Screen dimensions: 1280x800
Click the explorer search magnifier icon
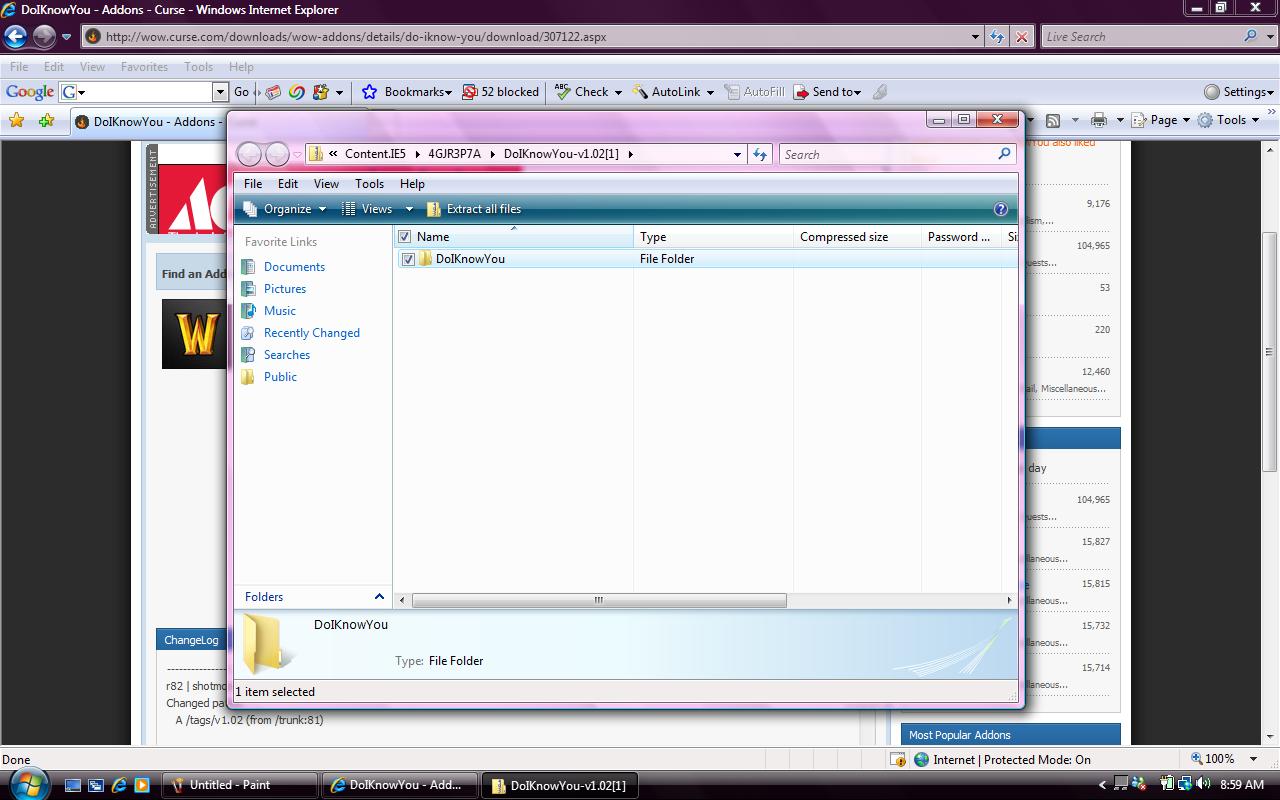click(x=1005, y=154)
